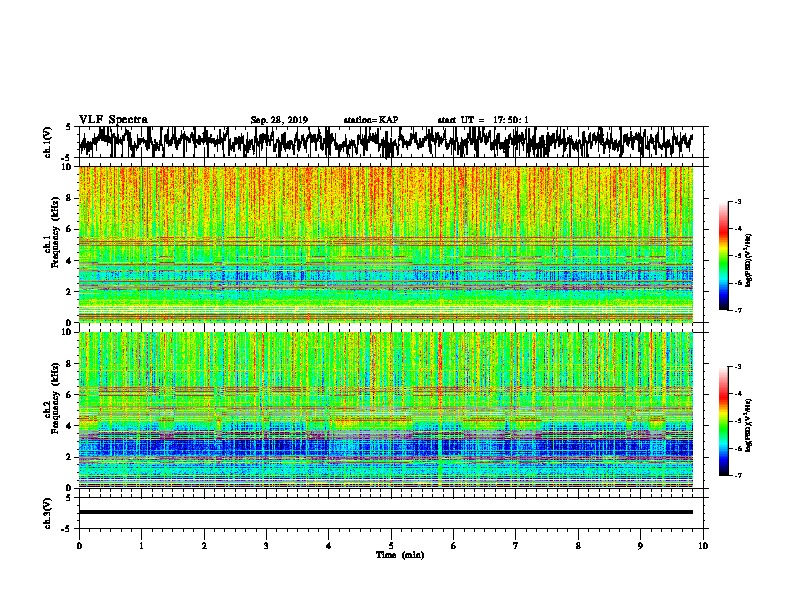Click time axis tick label "4"

tap(329, 546)
